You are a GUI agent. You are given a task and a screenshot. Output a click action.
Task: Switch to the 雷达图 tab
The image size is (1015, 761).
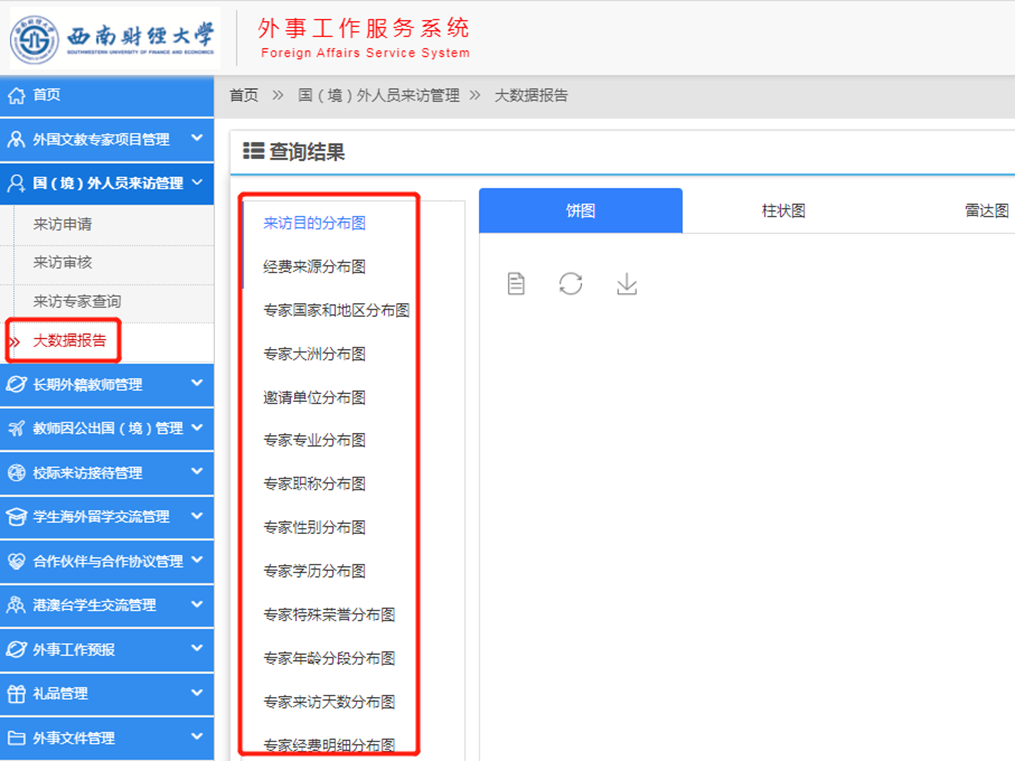click(986, 211)
